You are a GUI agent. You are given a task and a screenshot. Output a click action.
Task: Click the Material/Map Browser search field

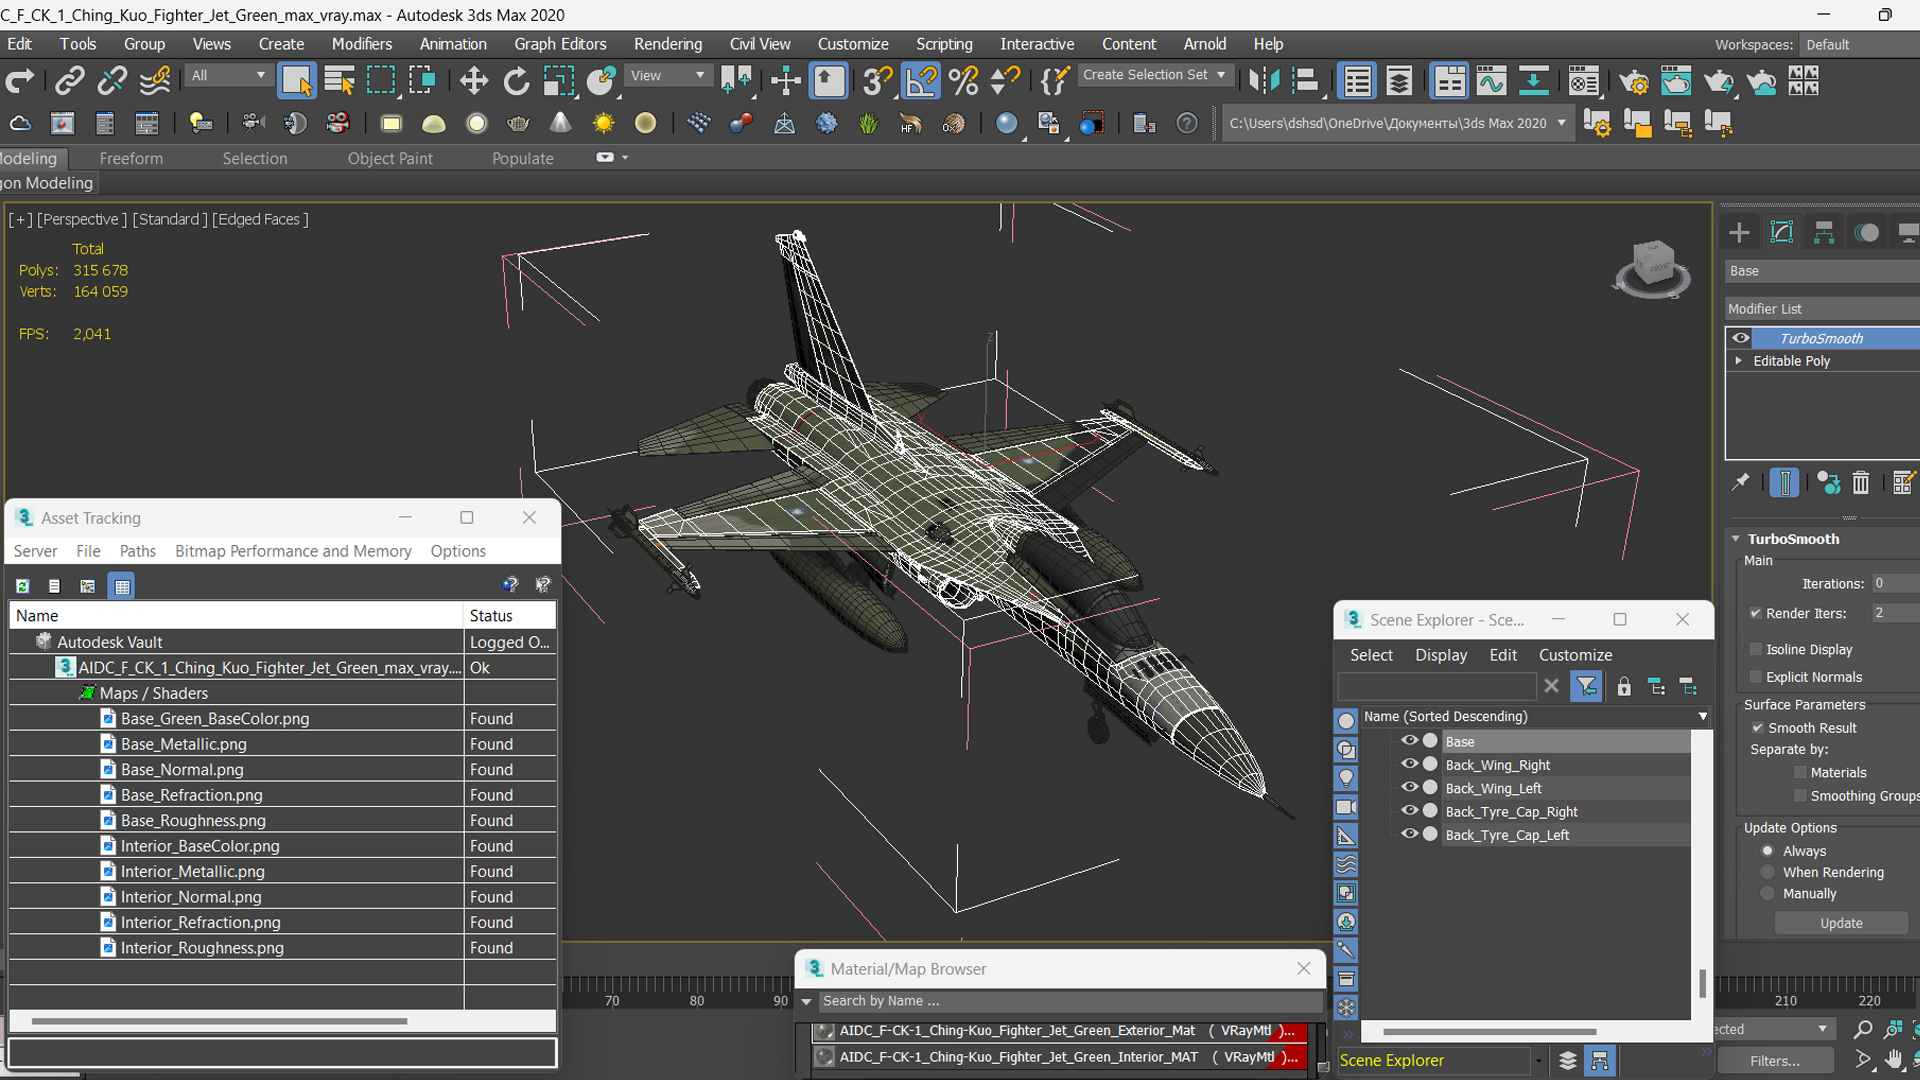tap(1070, 1001)
